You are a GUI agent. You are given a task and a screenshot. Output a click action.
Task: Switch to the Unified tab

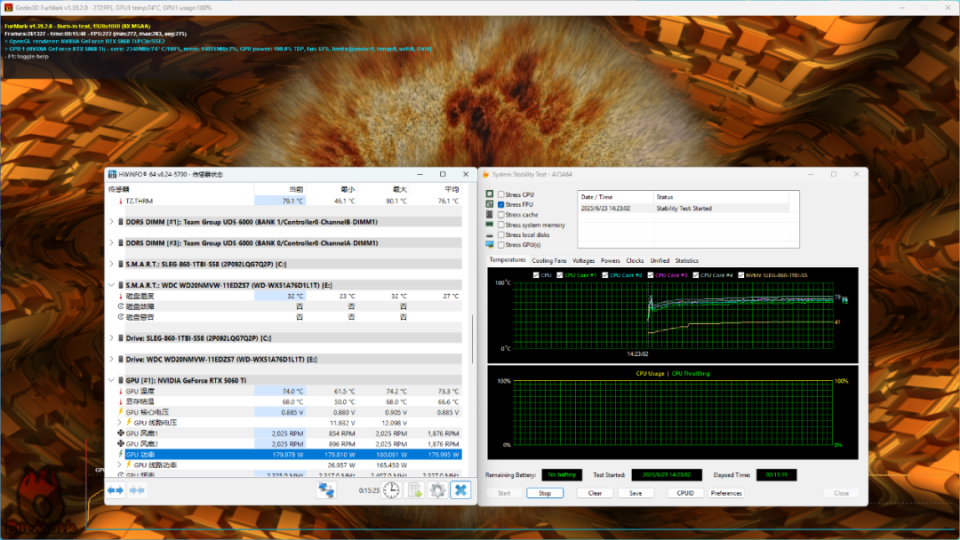(x=659, y=261)
